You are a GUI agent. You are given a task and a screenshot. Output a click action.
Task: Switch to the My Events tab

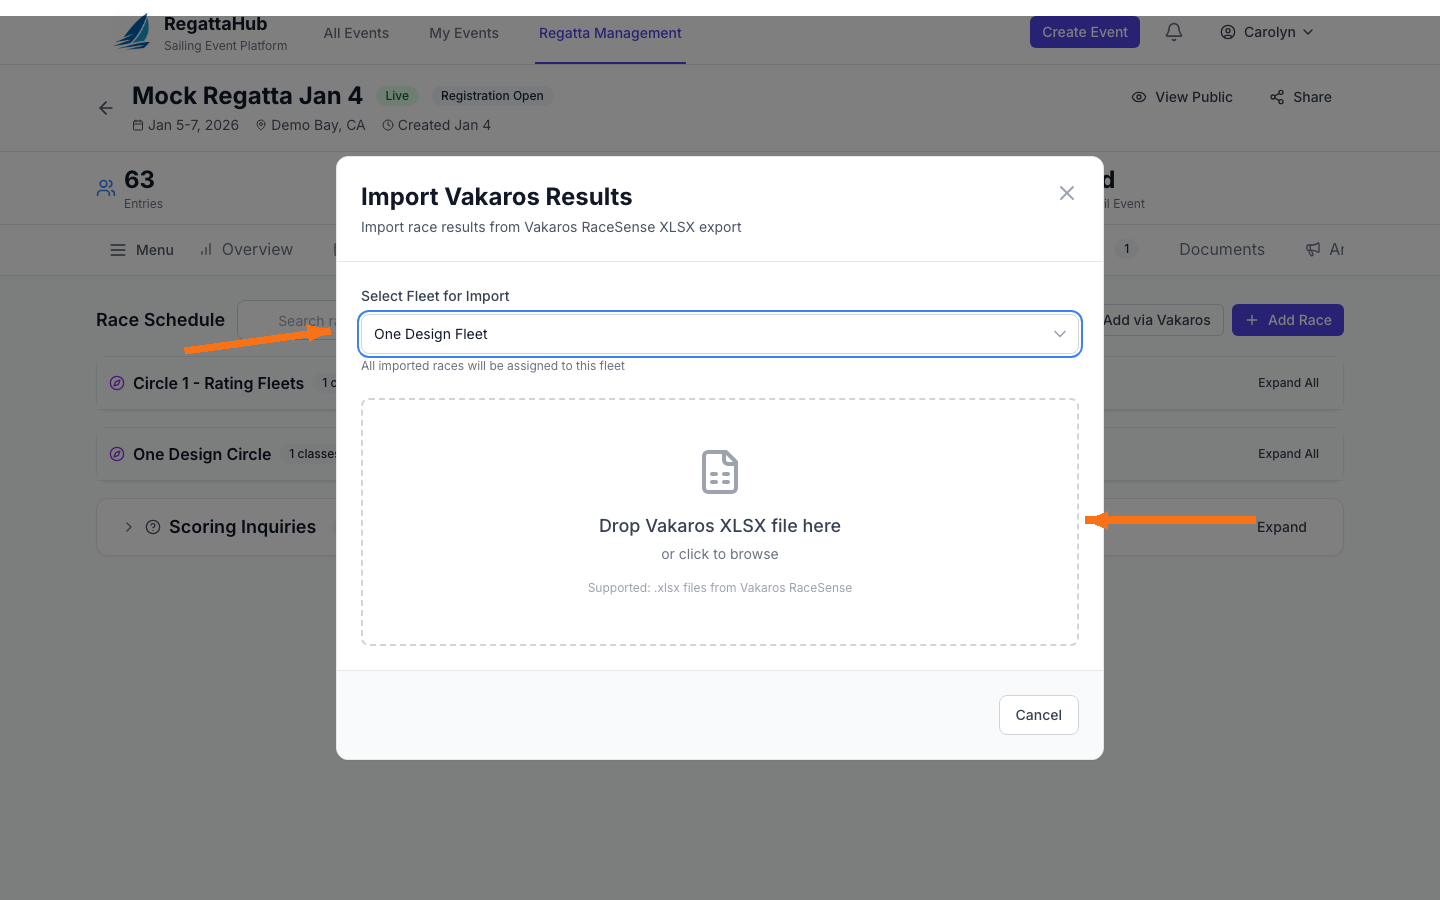pyautogui.click(x=464, y=33)
